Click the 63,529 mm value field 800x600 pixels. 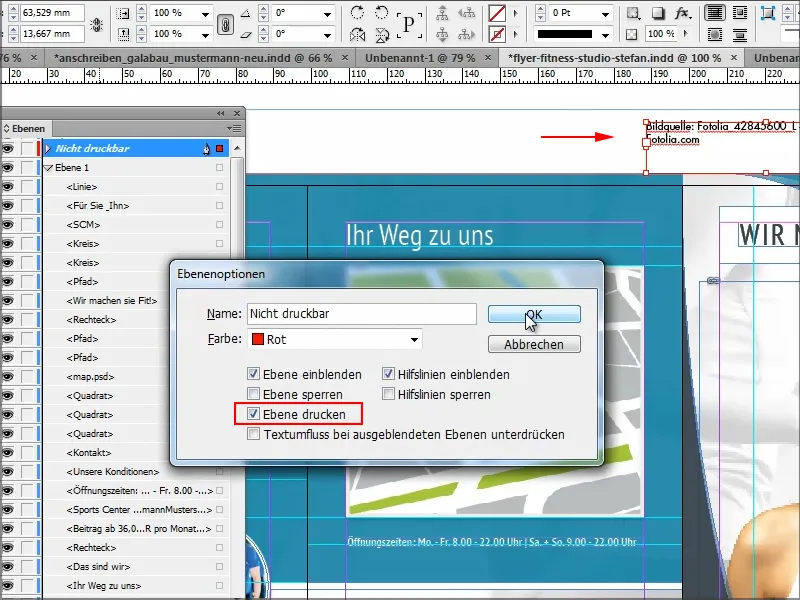point(52,13)
